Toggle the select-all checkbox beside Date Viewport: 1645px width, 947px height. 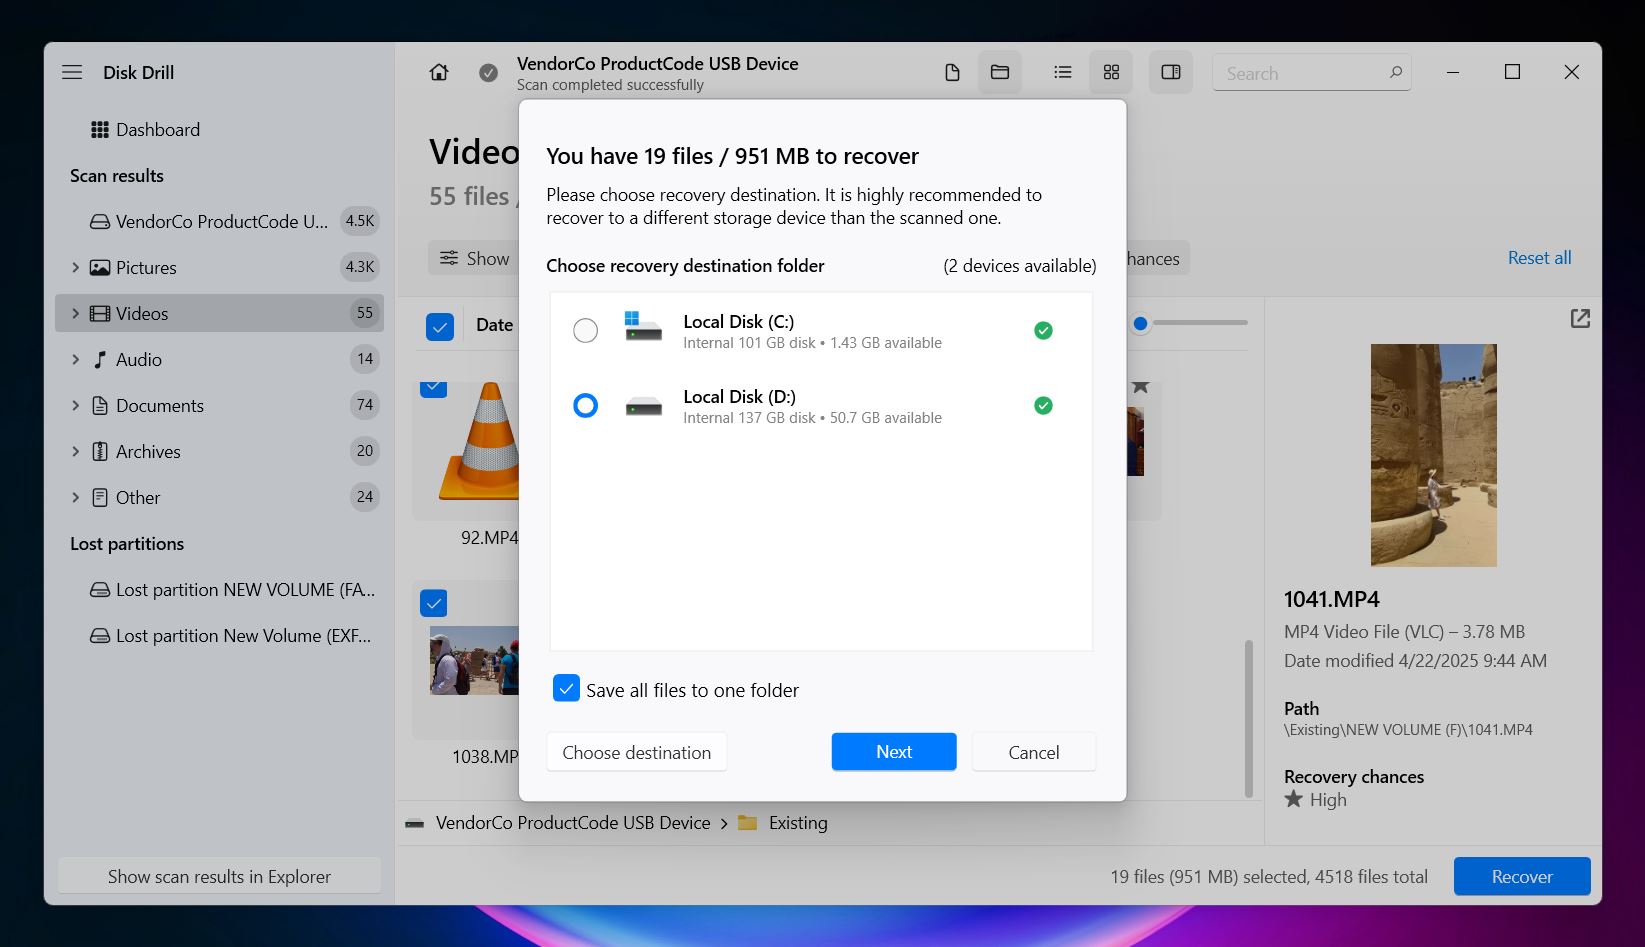(x=440, y=326)
